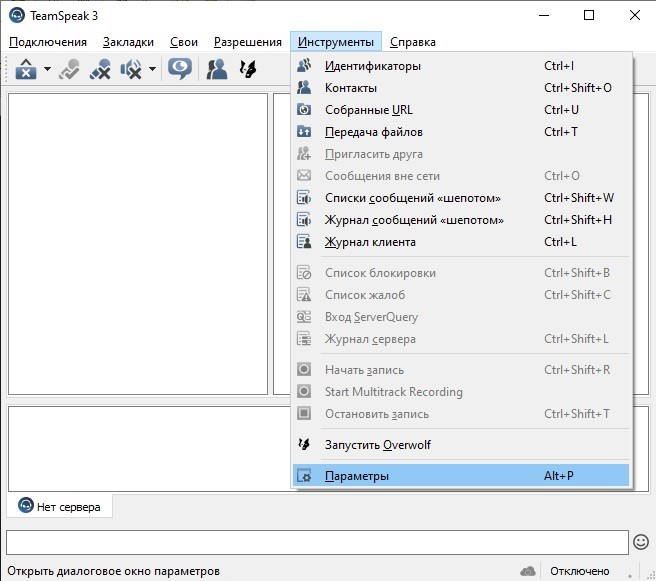This screenshot has height=581, width=656.
Task: Click the Пригласить друга menu item
Action: 461,154
